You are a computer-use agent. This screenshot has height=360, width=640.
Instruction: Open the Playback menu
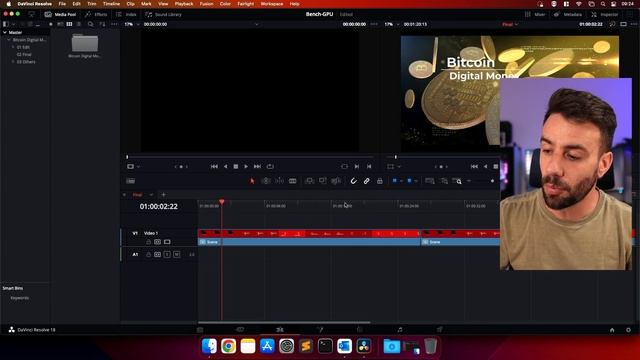click(184, 4)
